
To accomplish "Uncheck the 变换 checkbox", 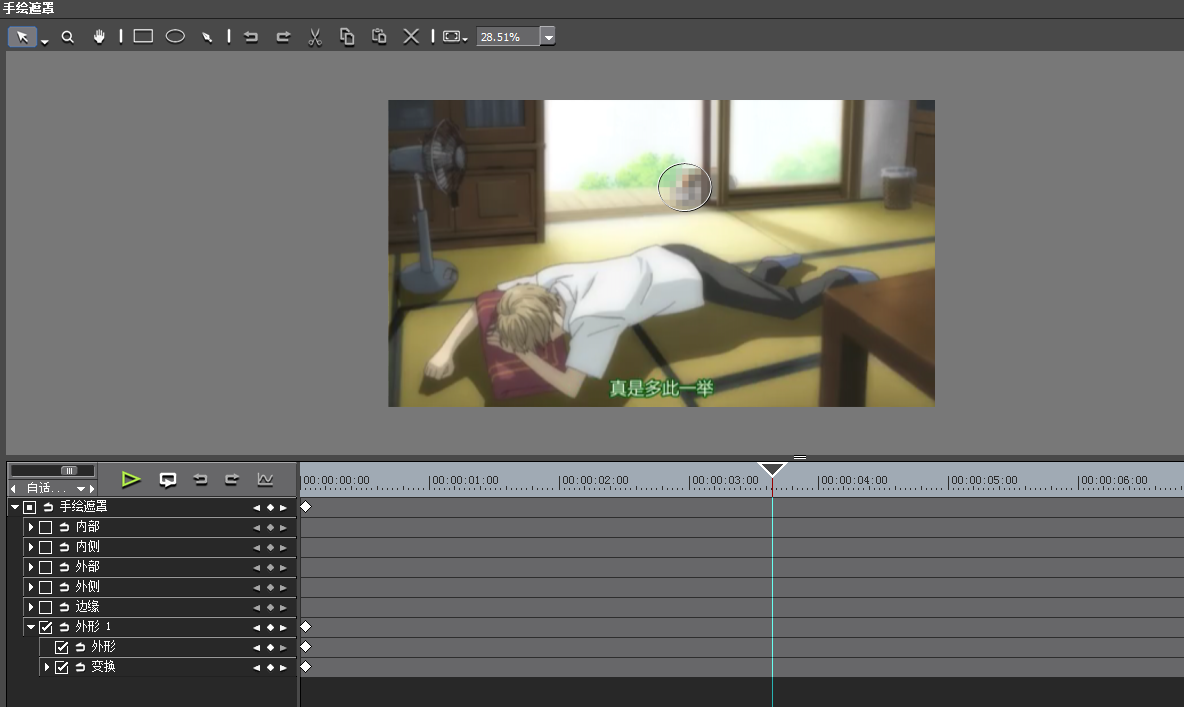I will [61, 667].
